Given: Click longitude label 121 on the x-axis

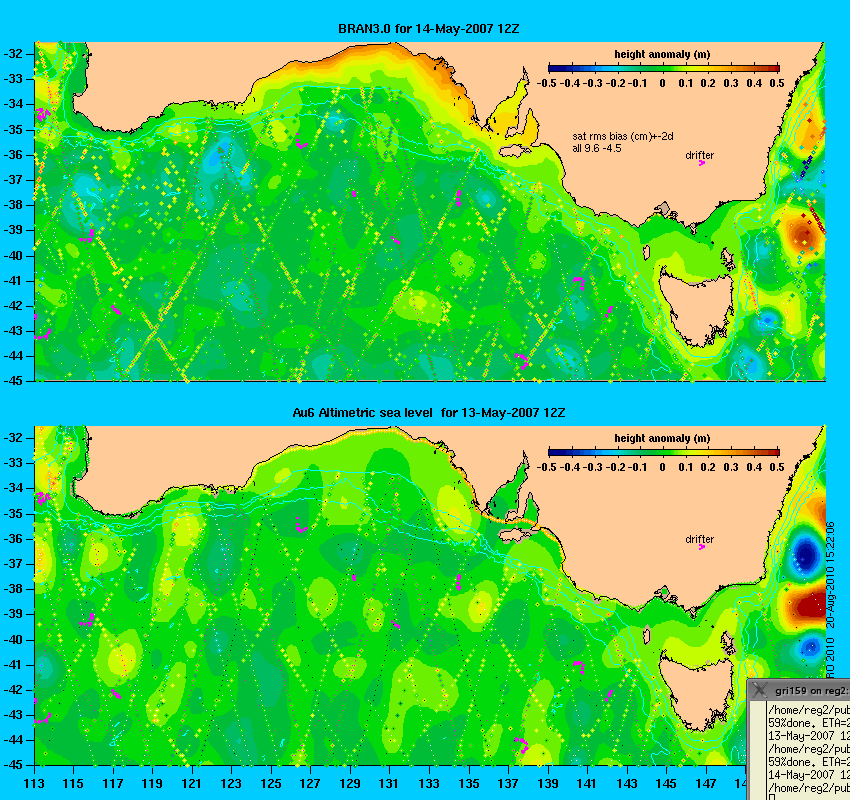Looking at the screenshot, I should pos(192,784).
